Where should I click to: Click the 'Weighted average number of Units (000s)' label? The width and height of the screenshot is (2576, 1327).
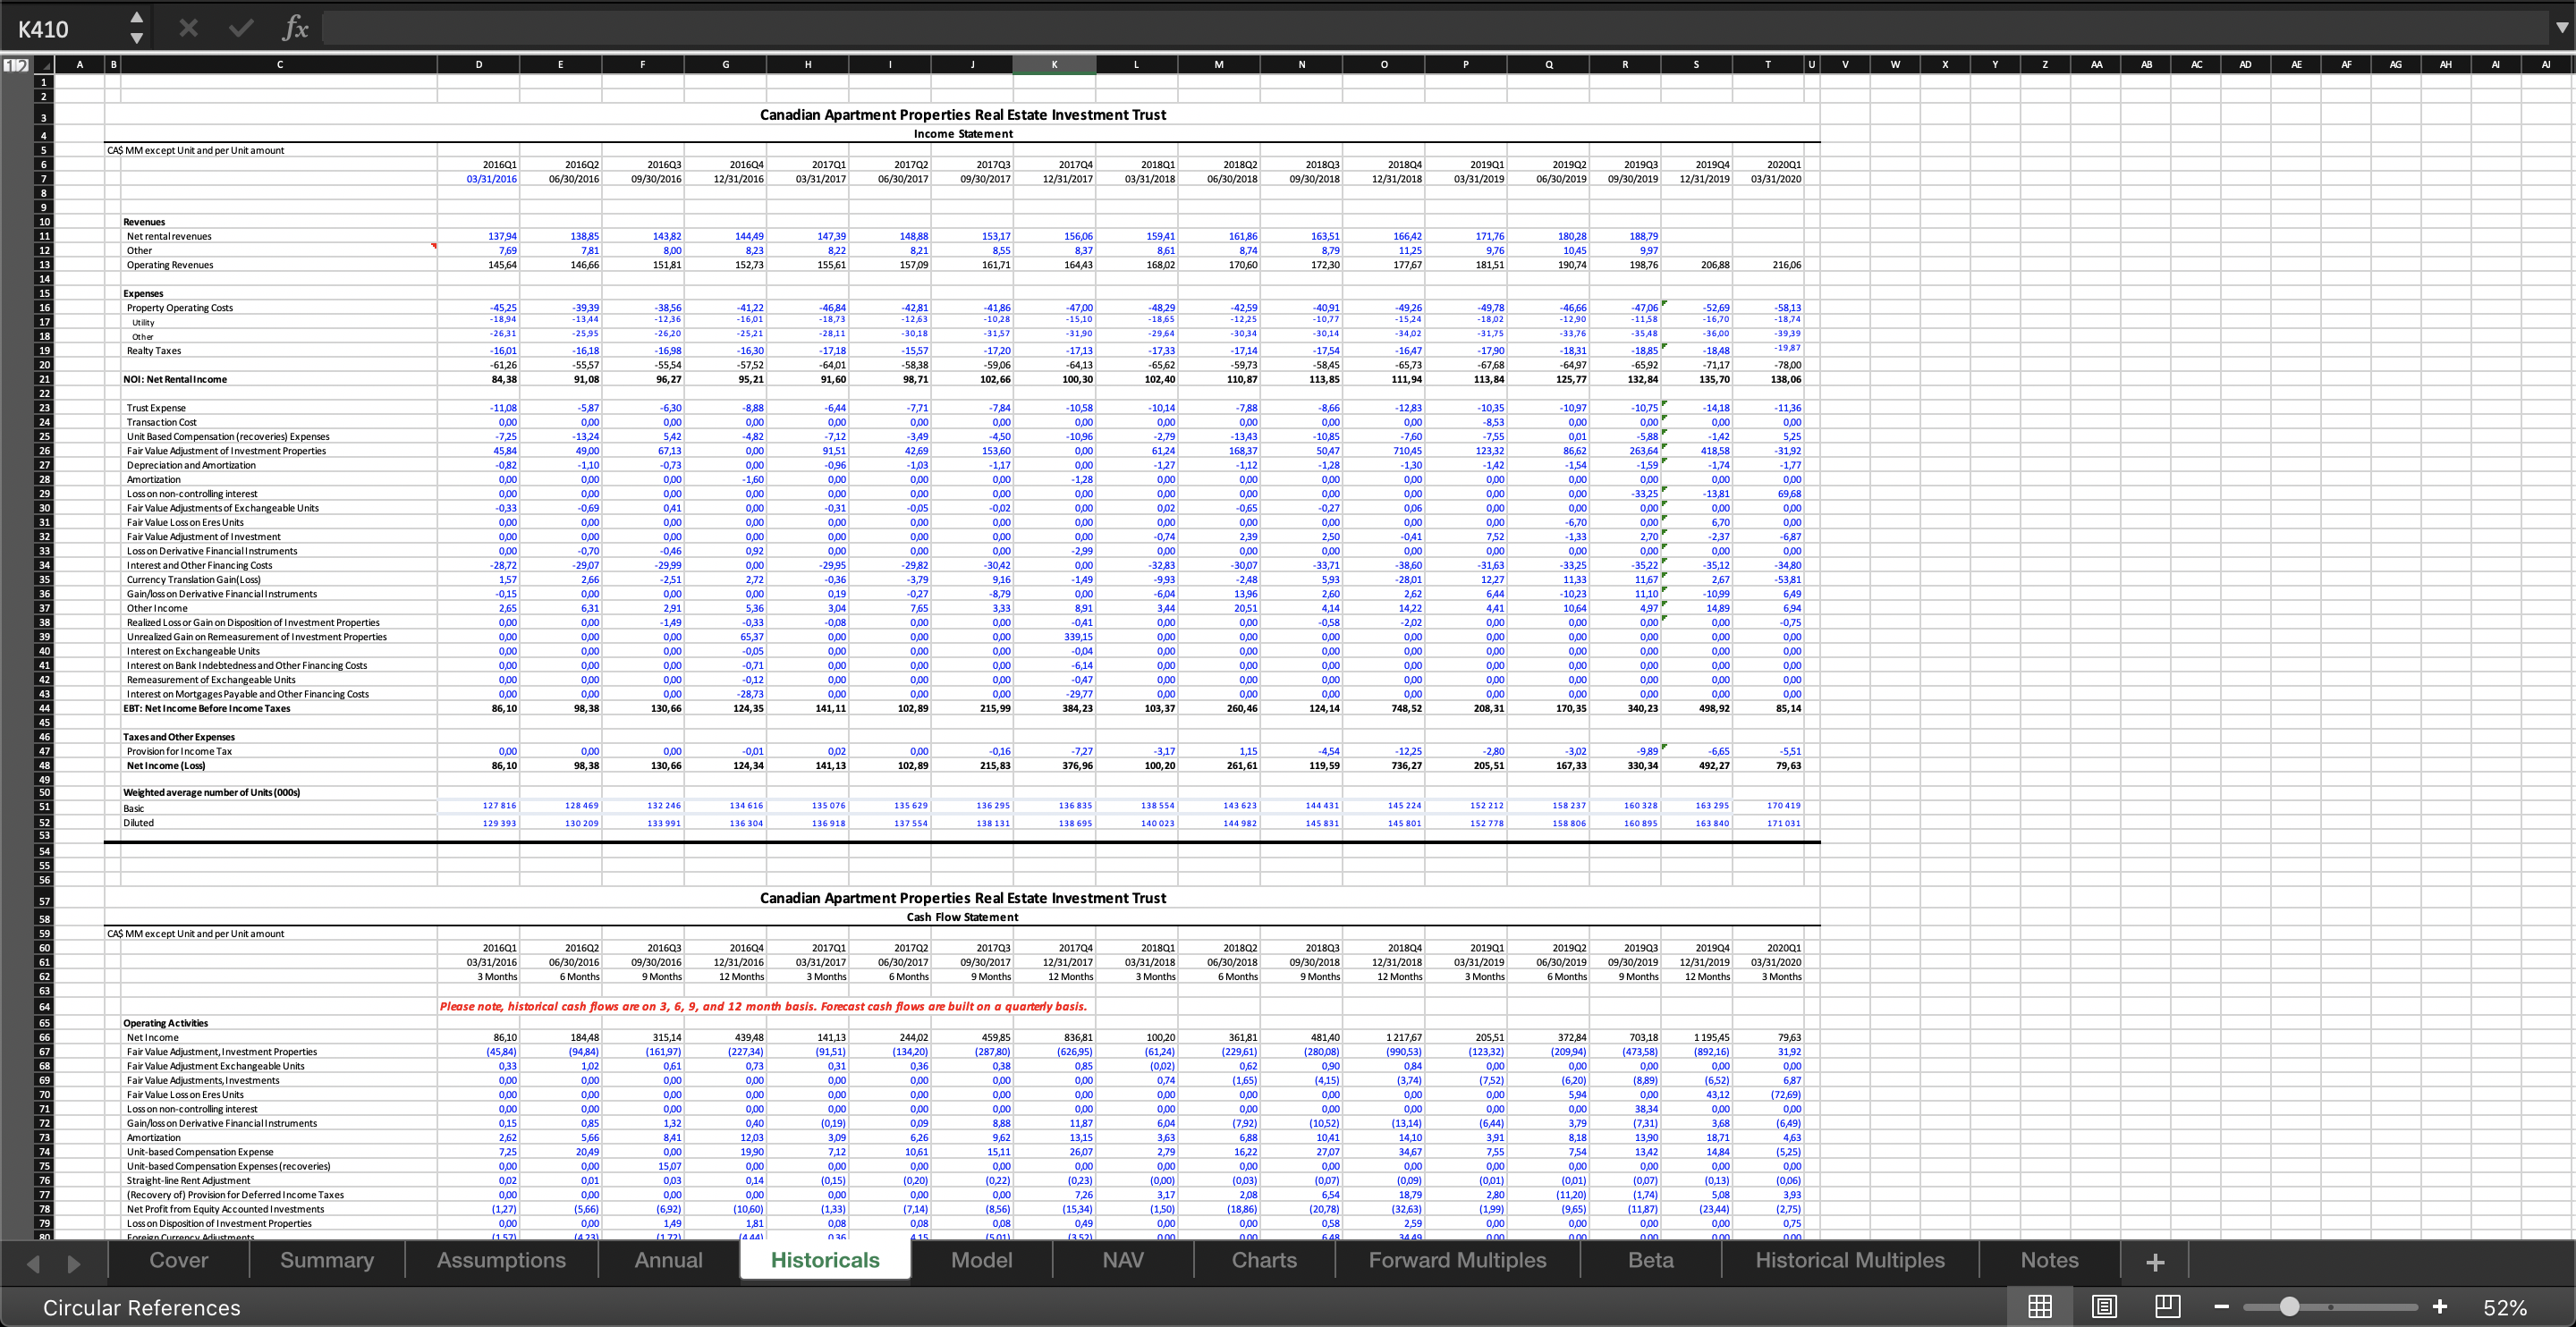coord(211,792)
